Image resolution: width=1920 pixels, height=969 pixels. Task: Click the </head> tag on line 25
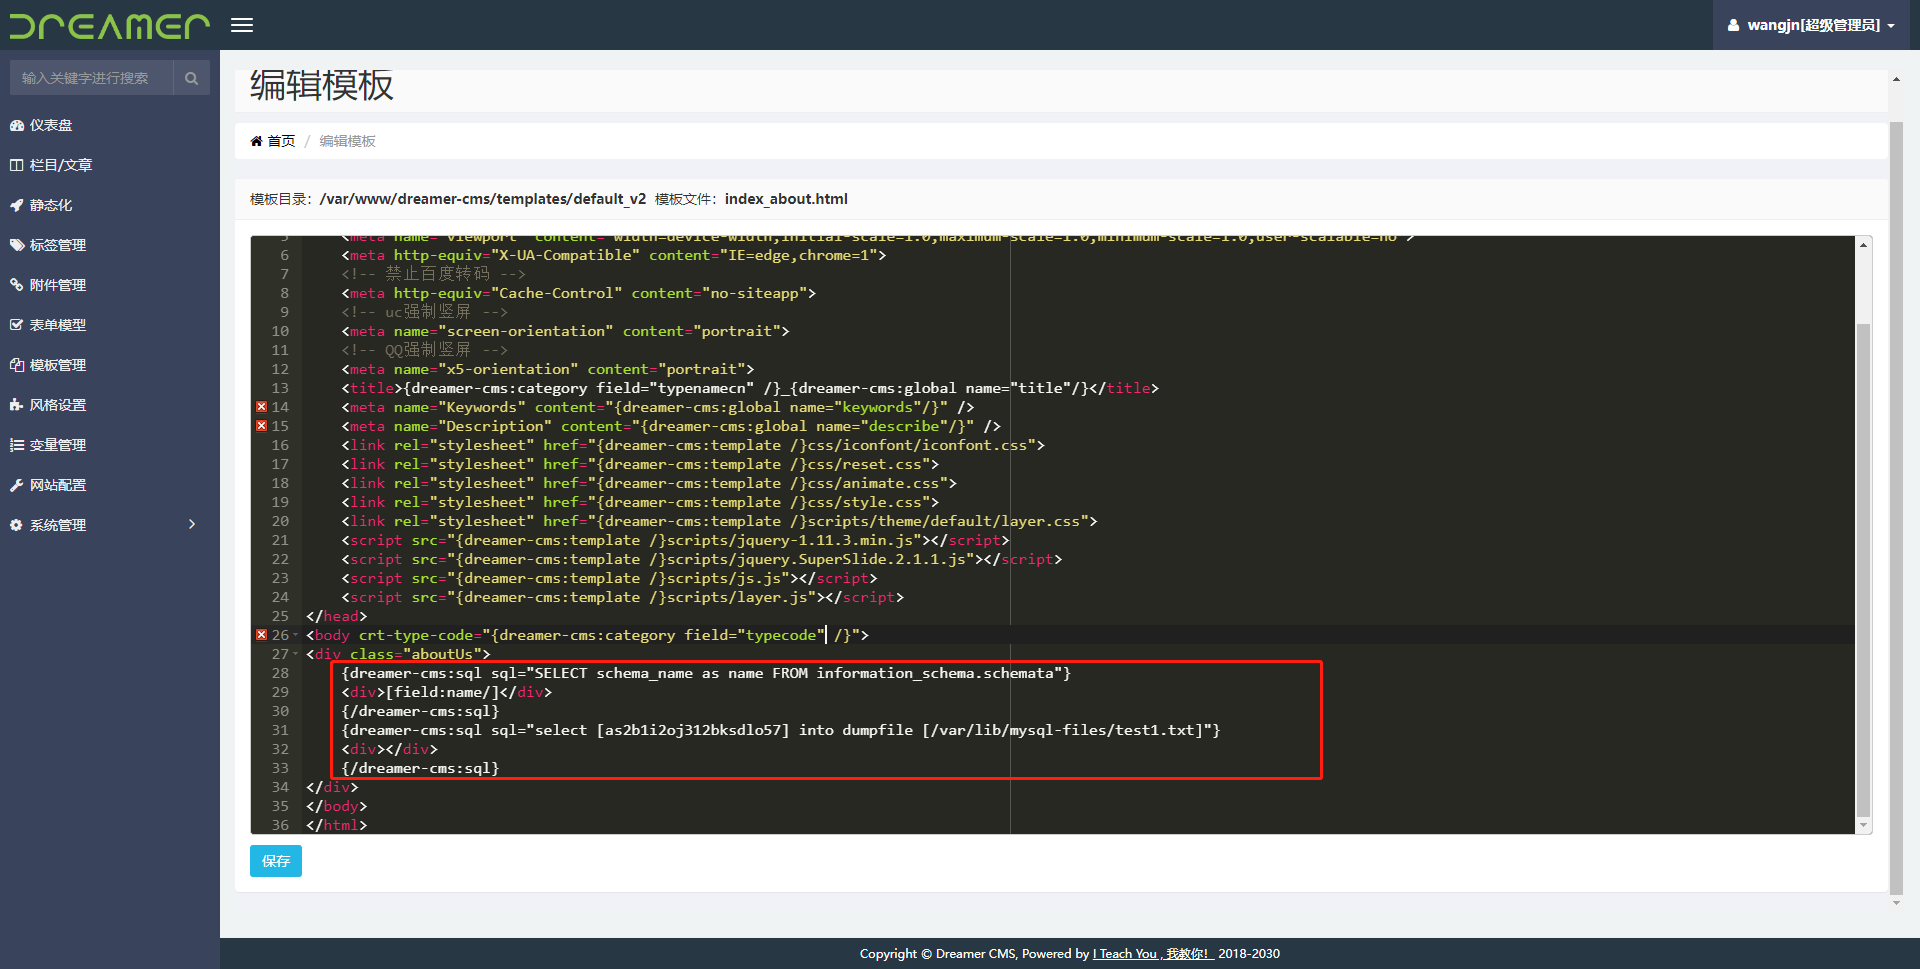pyautogui.click(x=336, y=616)
